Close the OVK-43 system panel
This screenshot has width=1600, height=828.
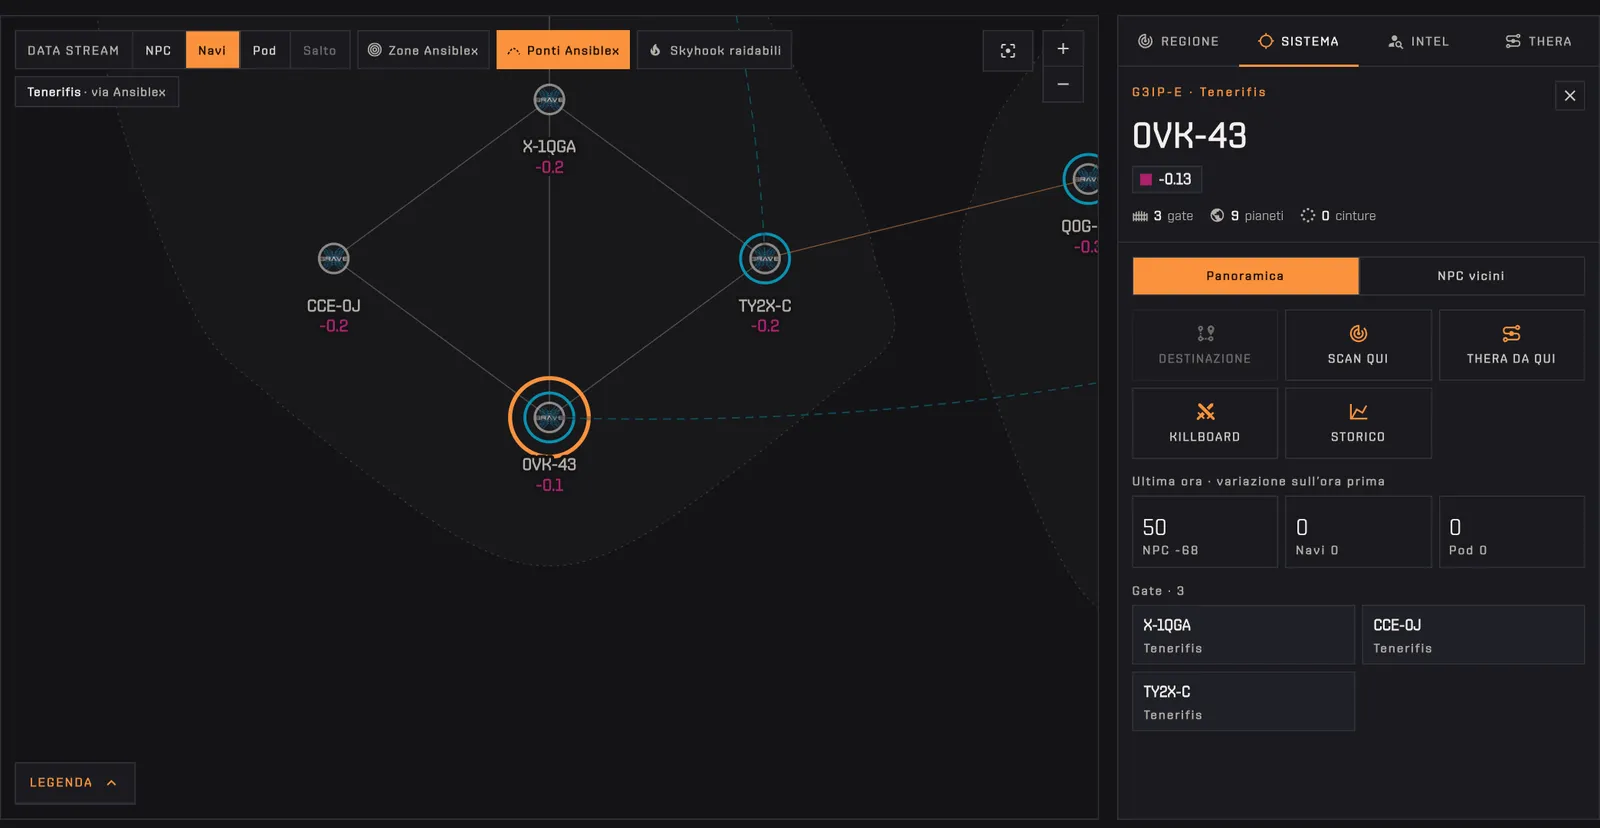tap(1570, 96)
